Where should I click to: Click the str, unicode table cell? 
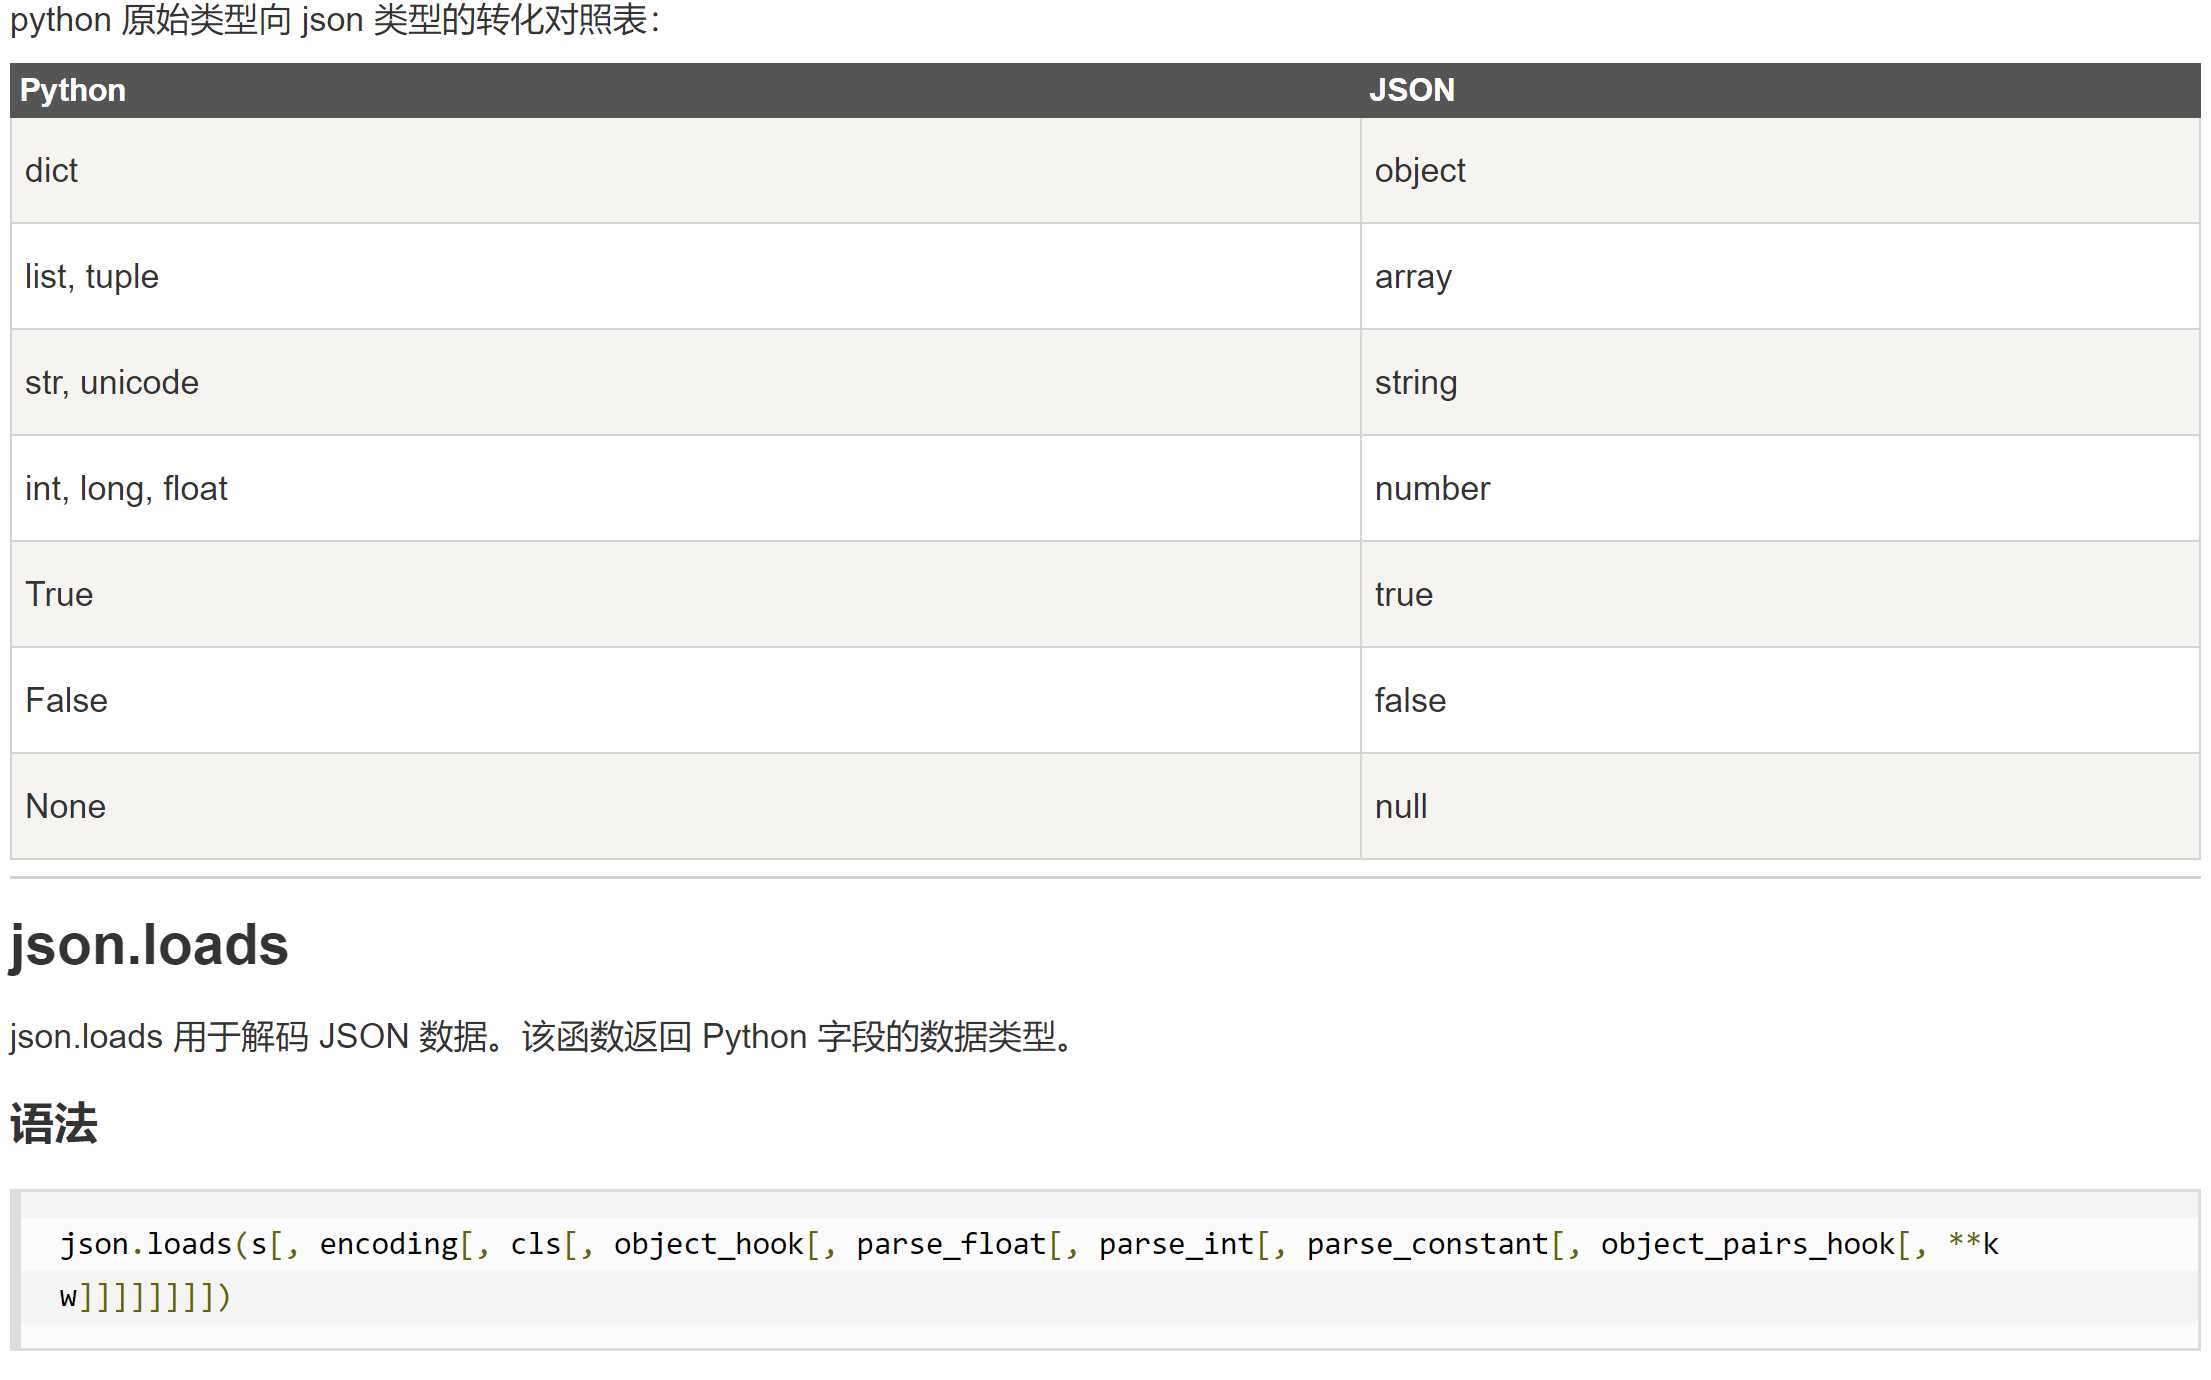coord(683,382)
